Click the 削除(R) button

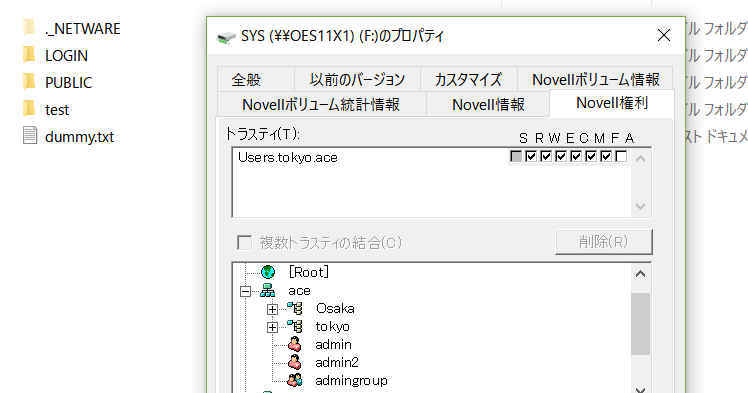pos(603,242)
